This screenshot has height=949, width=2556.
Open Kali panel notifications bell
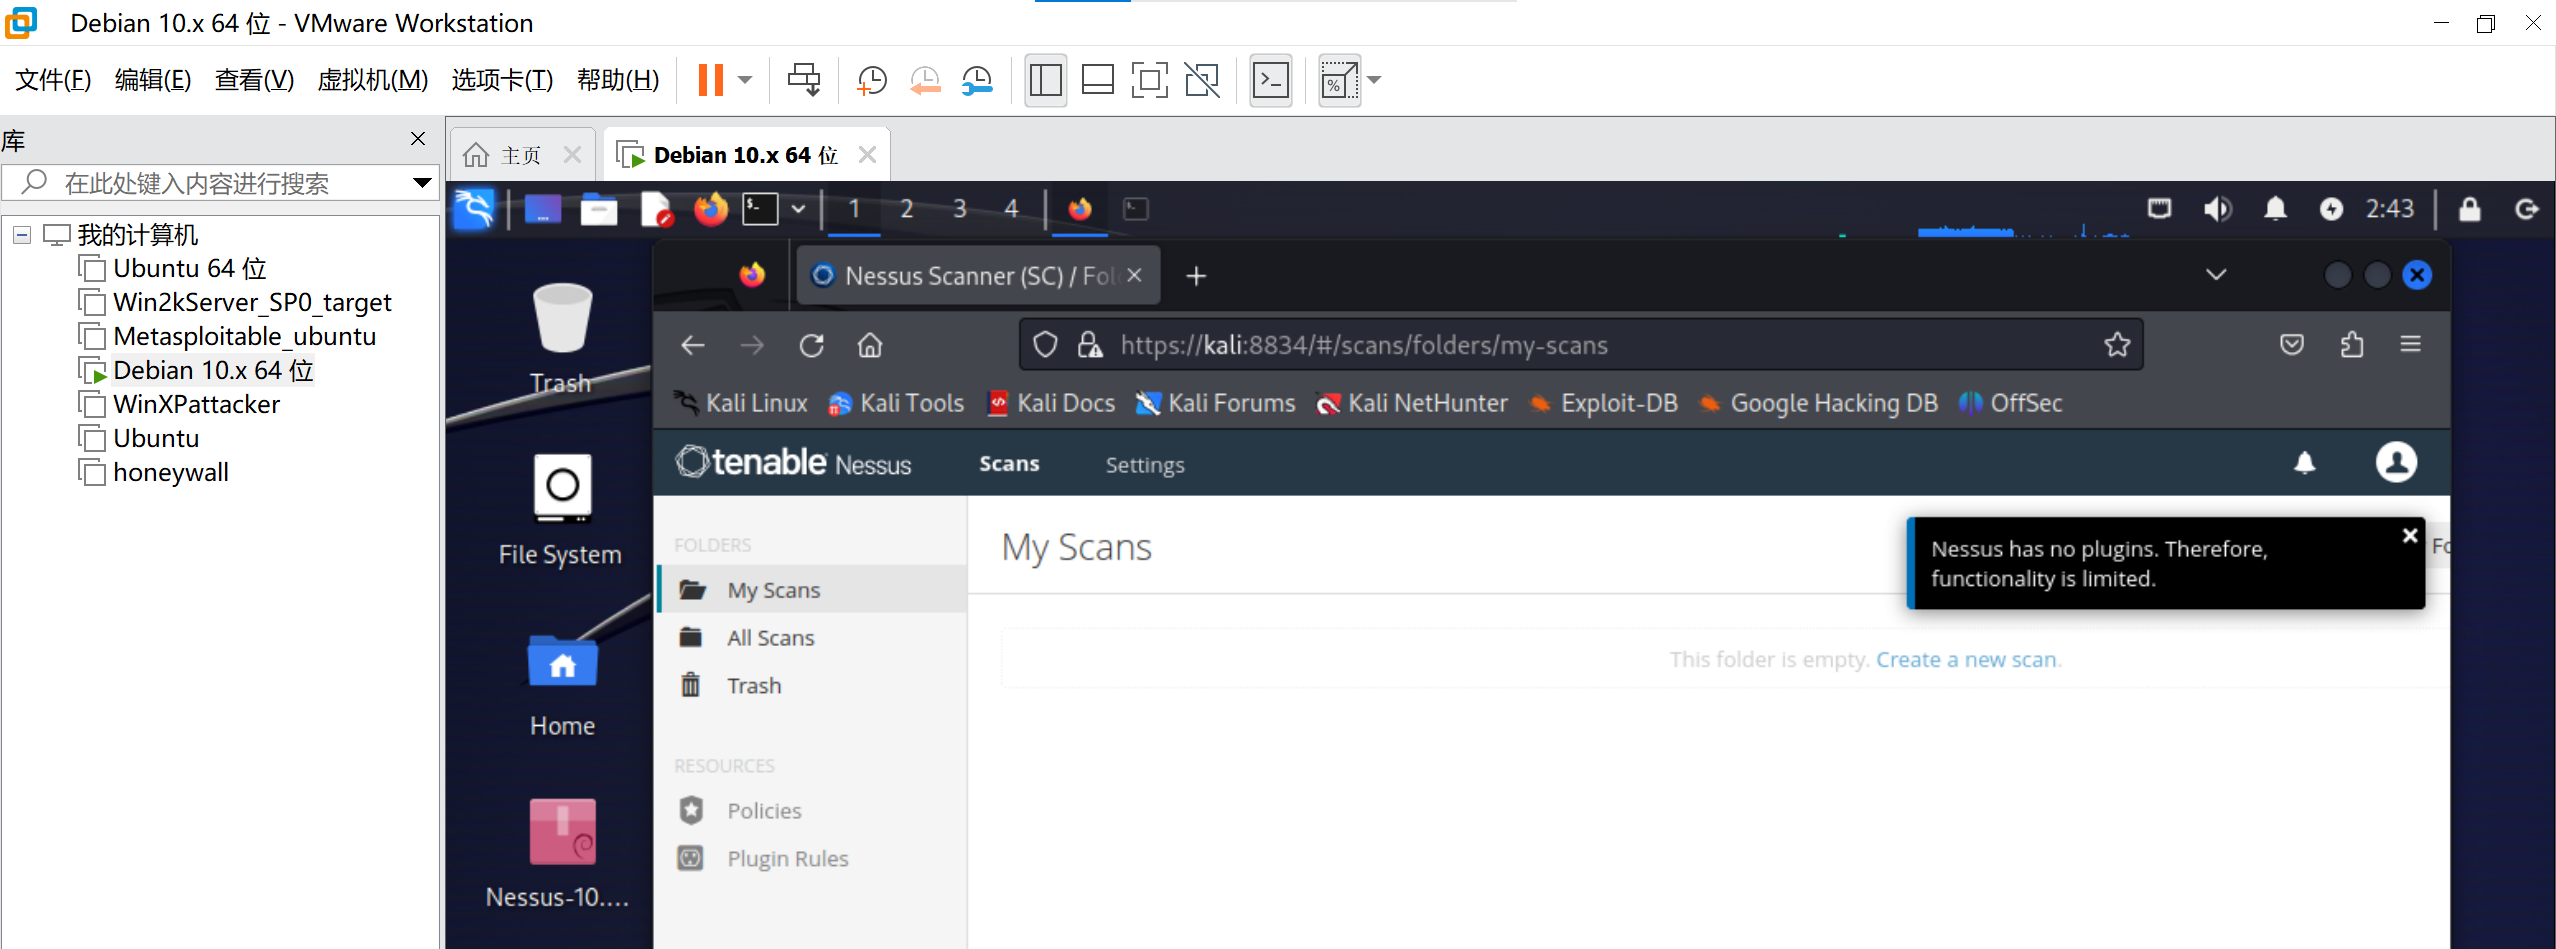point(2275,209)
